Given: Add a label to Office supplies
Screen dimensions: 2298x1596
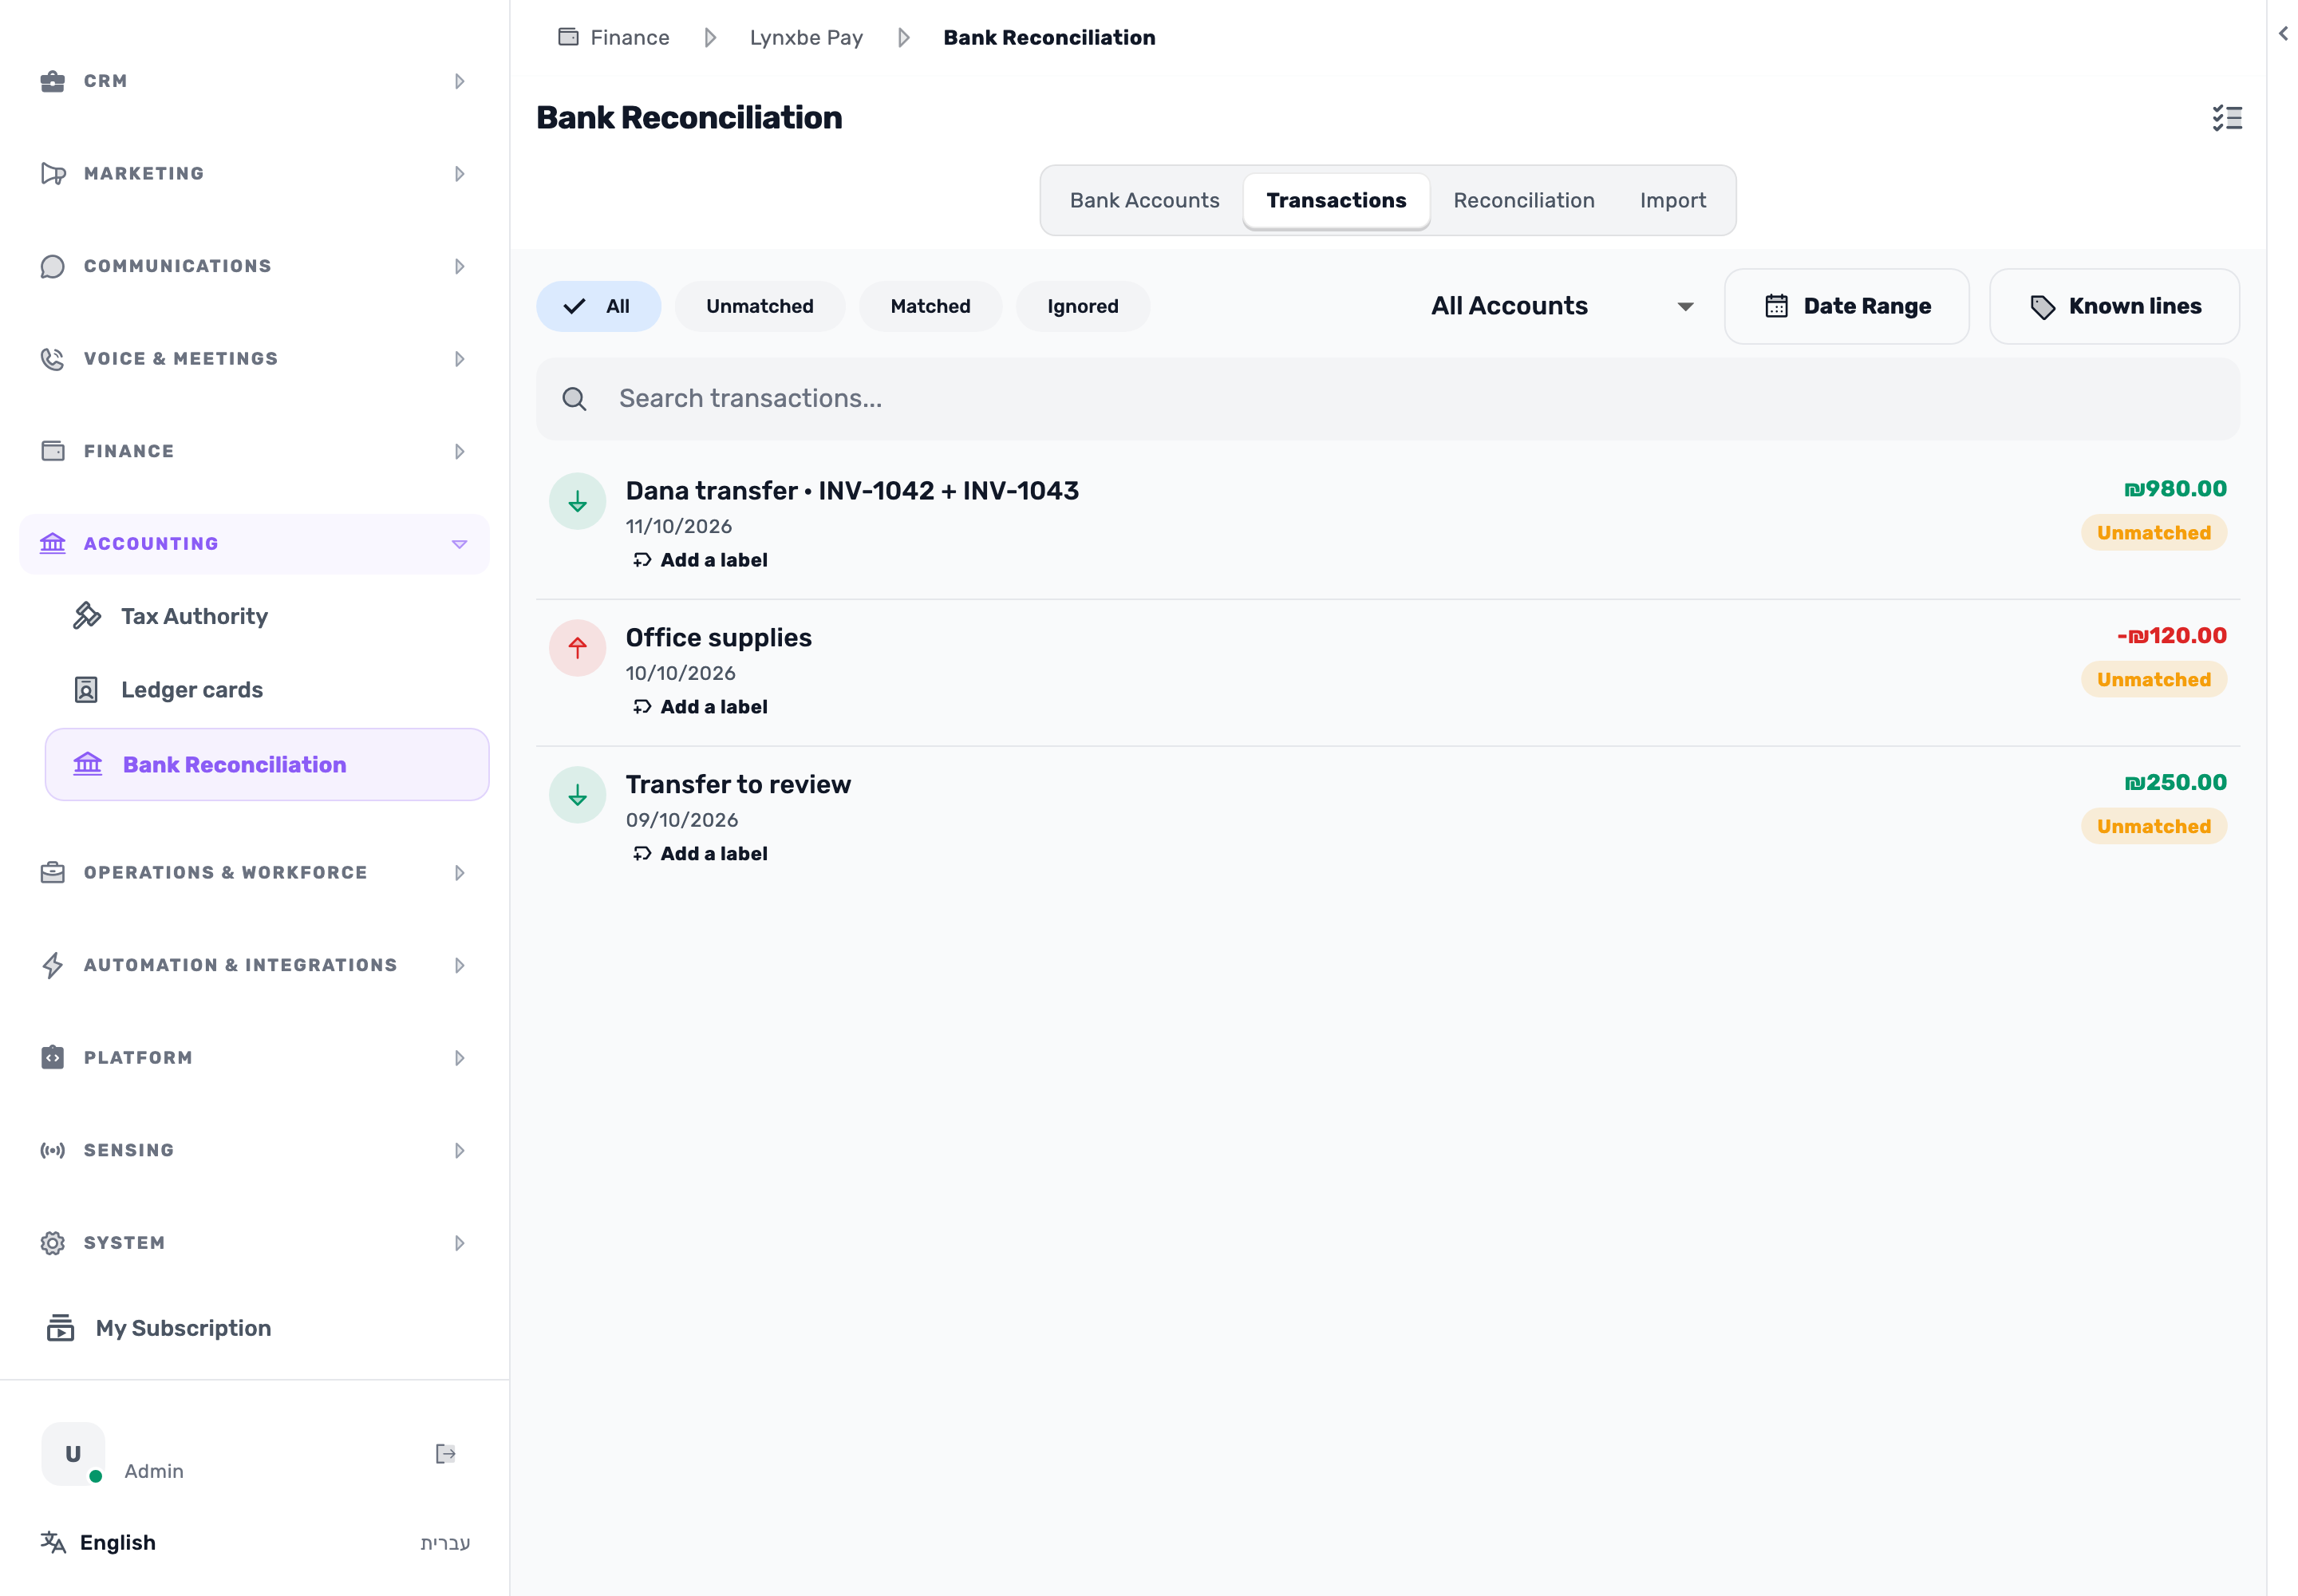Looking at the screenshot, I should coord(700,707).
